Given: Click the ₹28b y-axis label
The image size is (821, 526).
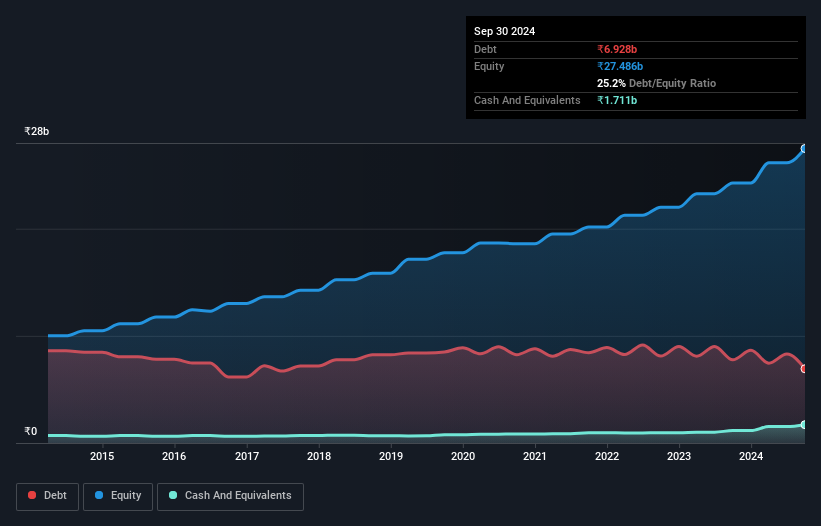Looking at the screenshot, I should click(x=37, y=131).
